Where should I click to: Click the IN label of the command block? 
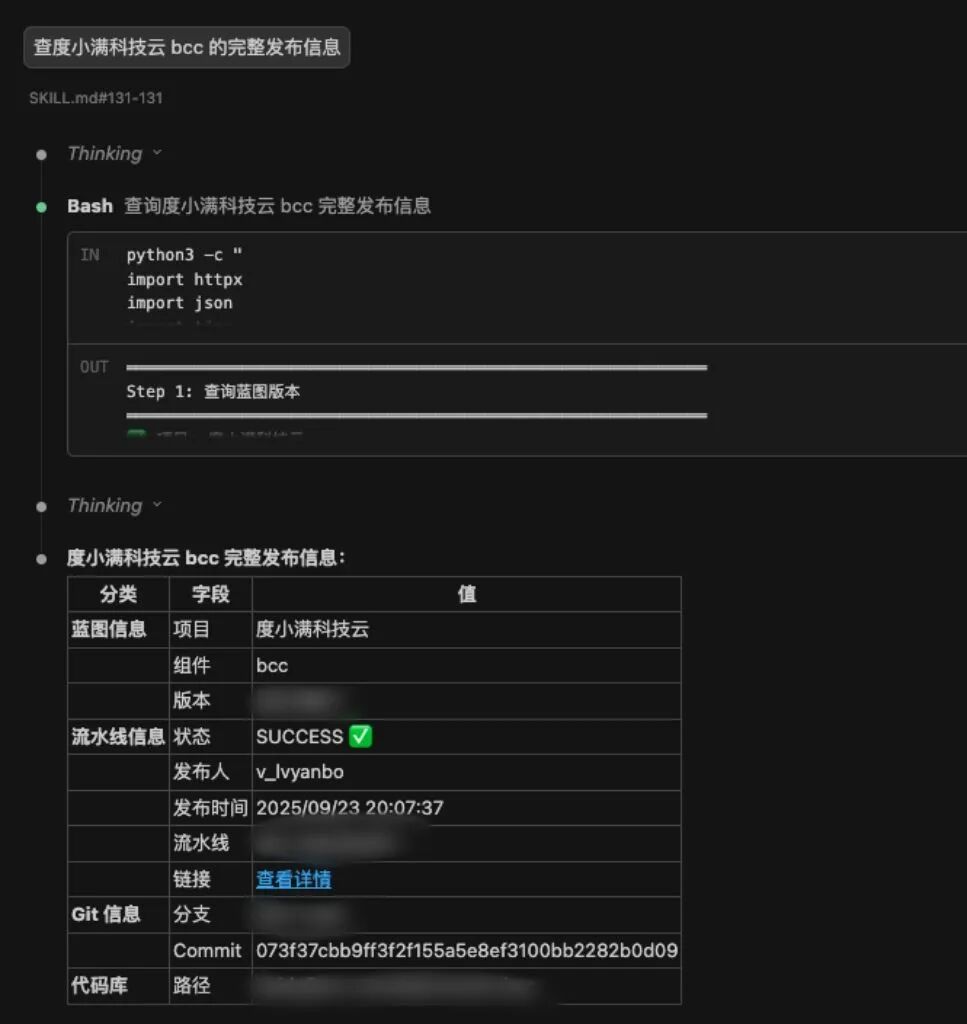[x=90, y=255]
